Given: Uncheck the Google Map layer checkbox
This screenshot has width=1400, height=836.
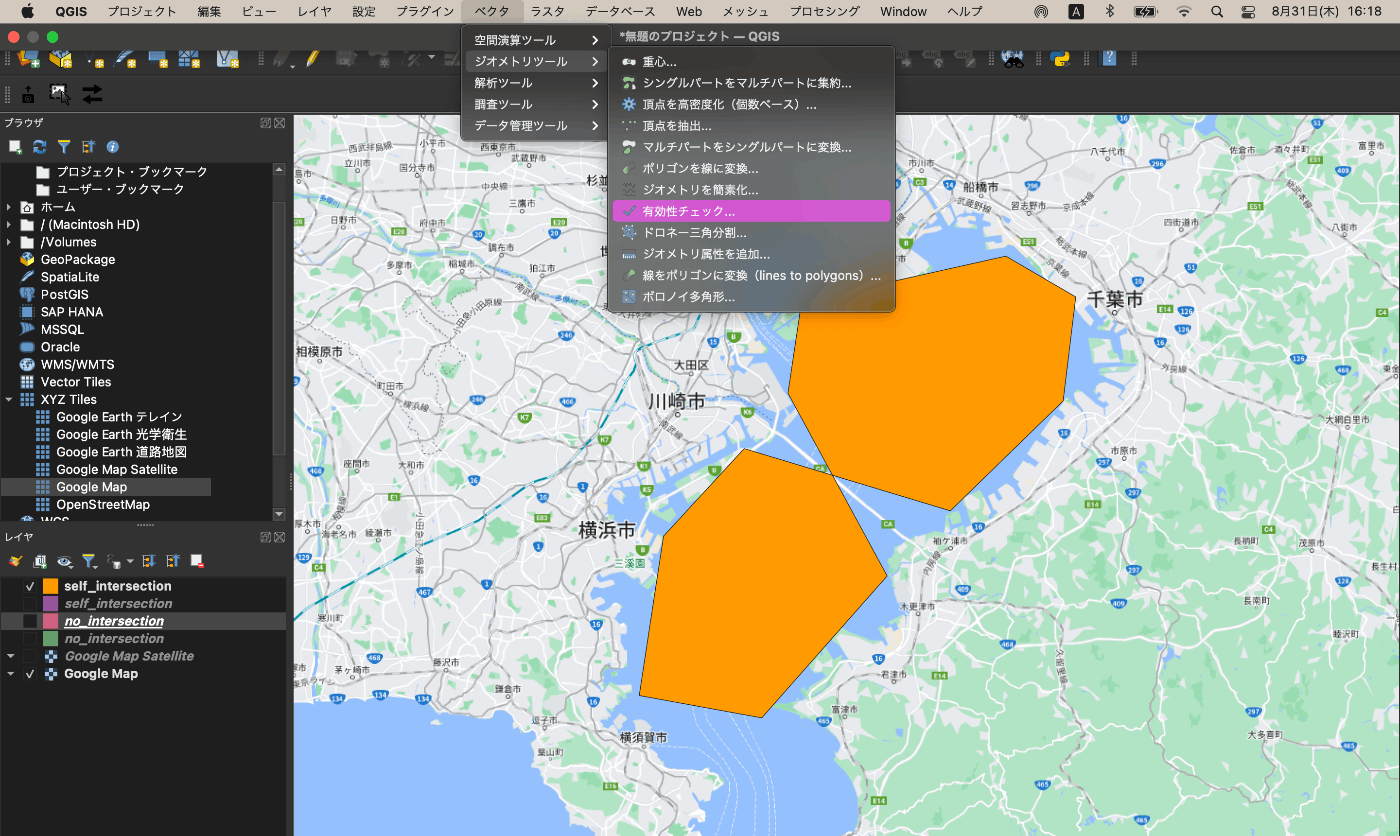Looking at the screenshot, I should coord(30,674).
